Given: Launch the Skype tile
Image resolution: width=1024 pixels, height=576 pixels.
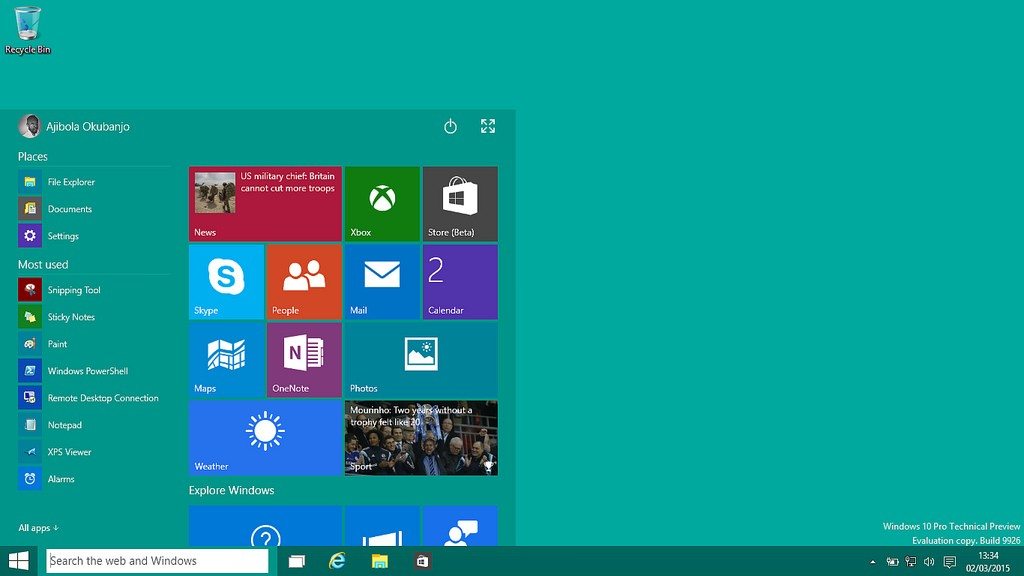Looking at the screenshot, I should (226, 282).
